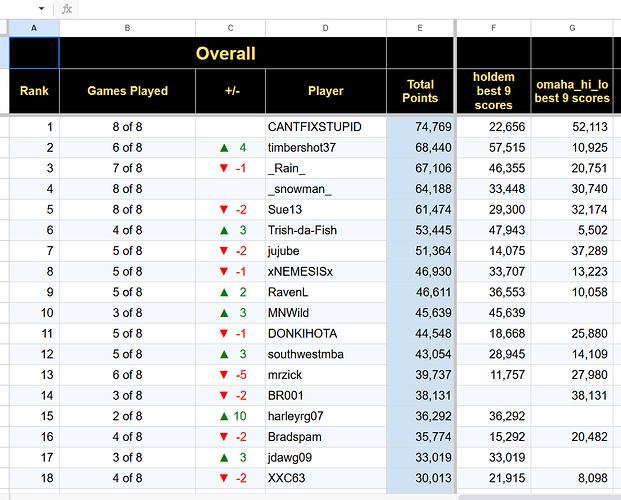The image size is (621, 500).
Task: Select player cell DONKIHOTA
Action: [x=326, y=334]
